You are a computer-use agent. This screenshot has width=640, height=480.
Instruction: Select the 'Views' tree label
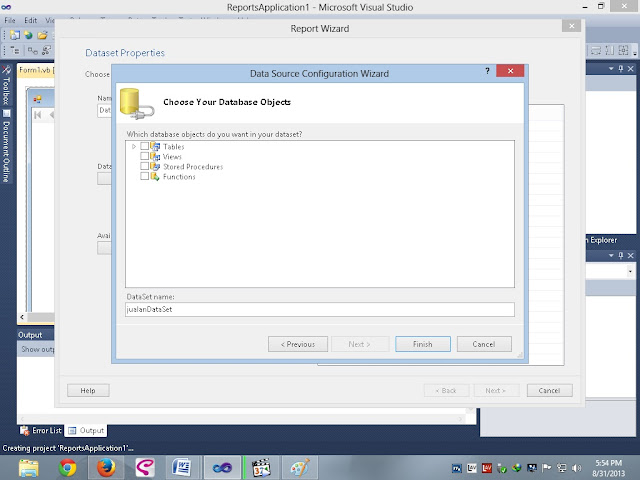172,157
